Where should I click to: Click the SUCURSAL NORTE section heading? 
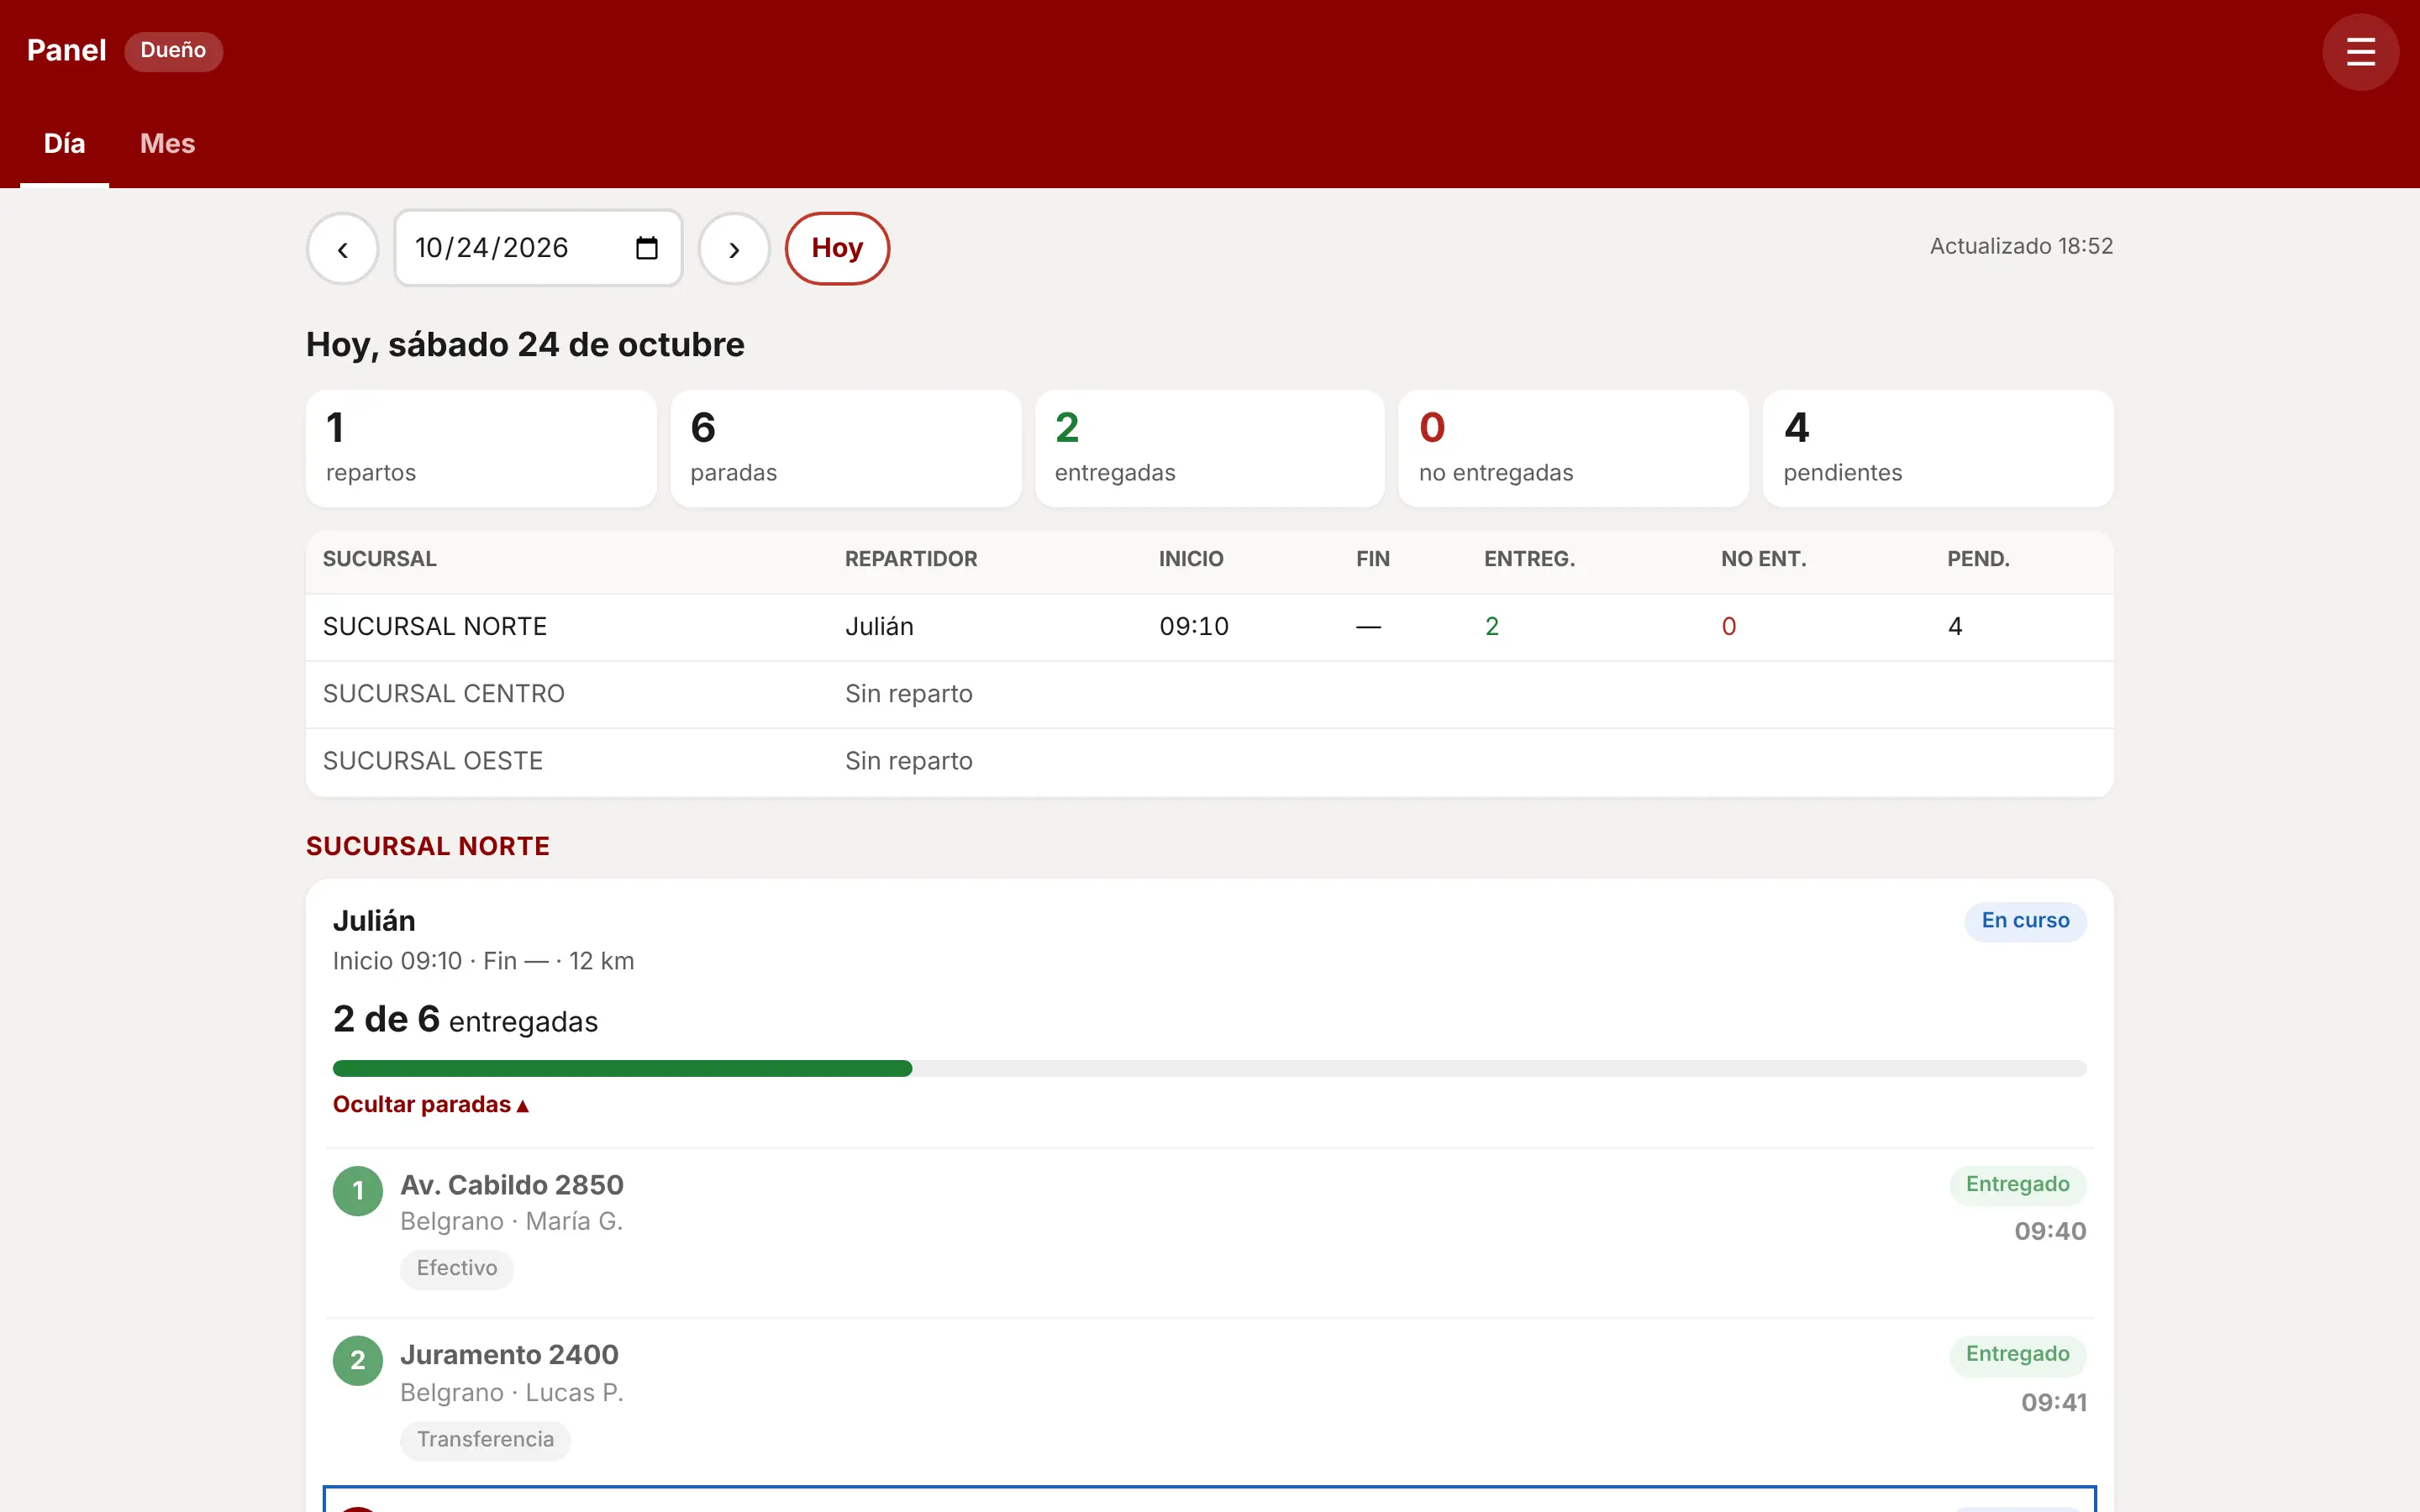pos(428,847)
